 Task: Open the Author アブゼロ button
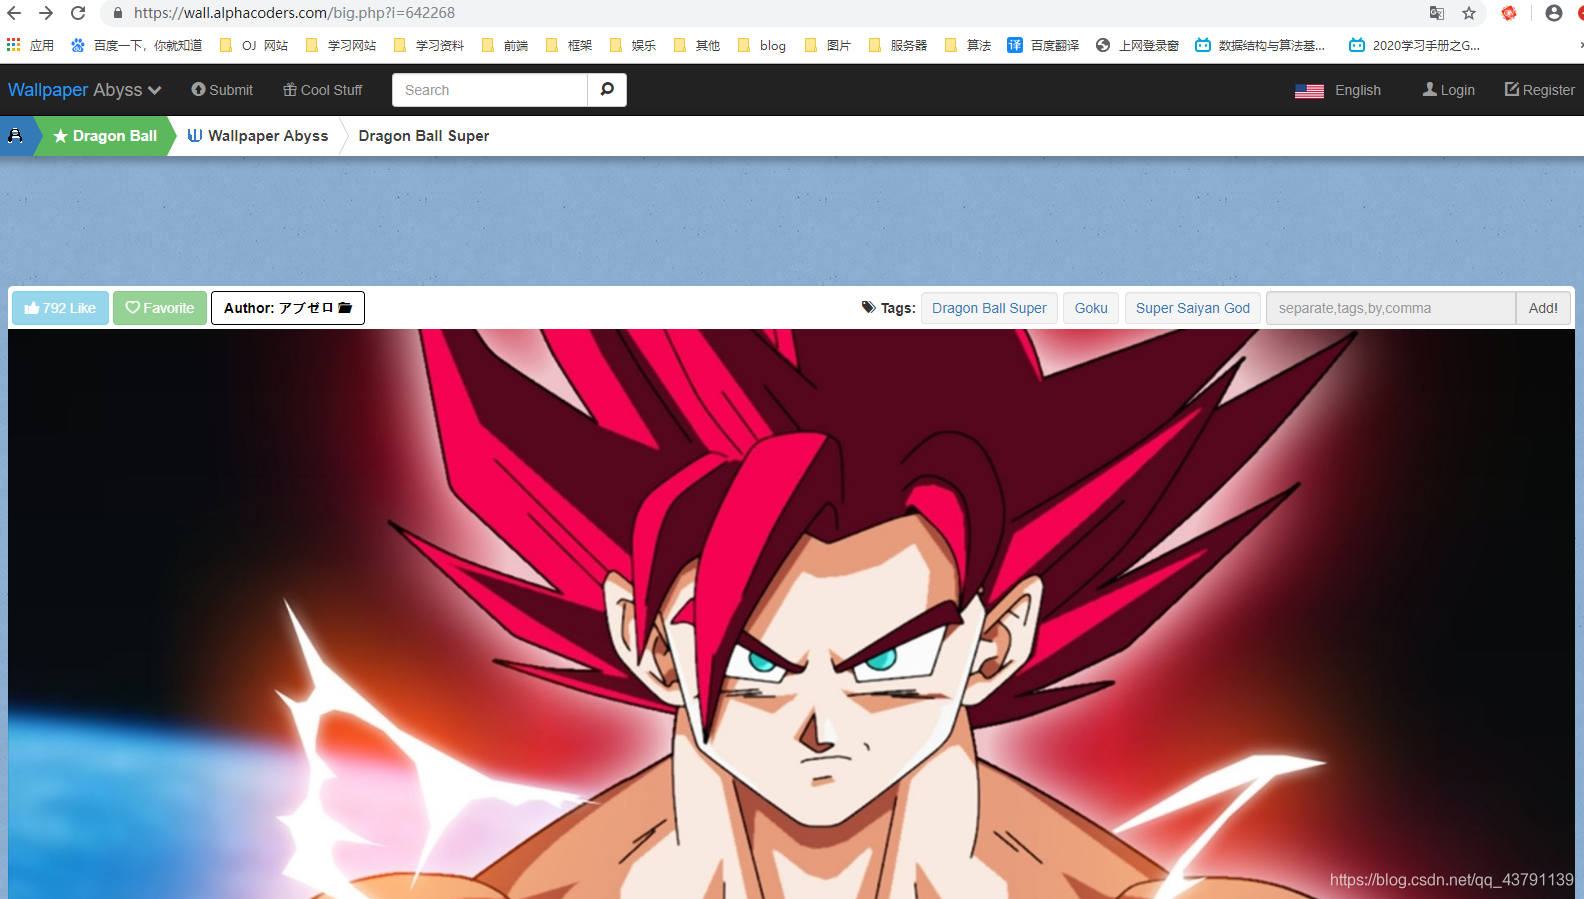tap(288, 308)
